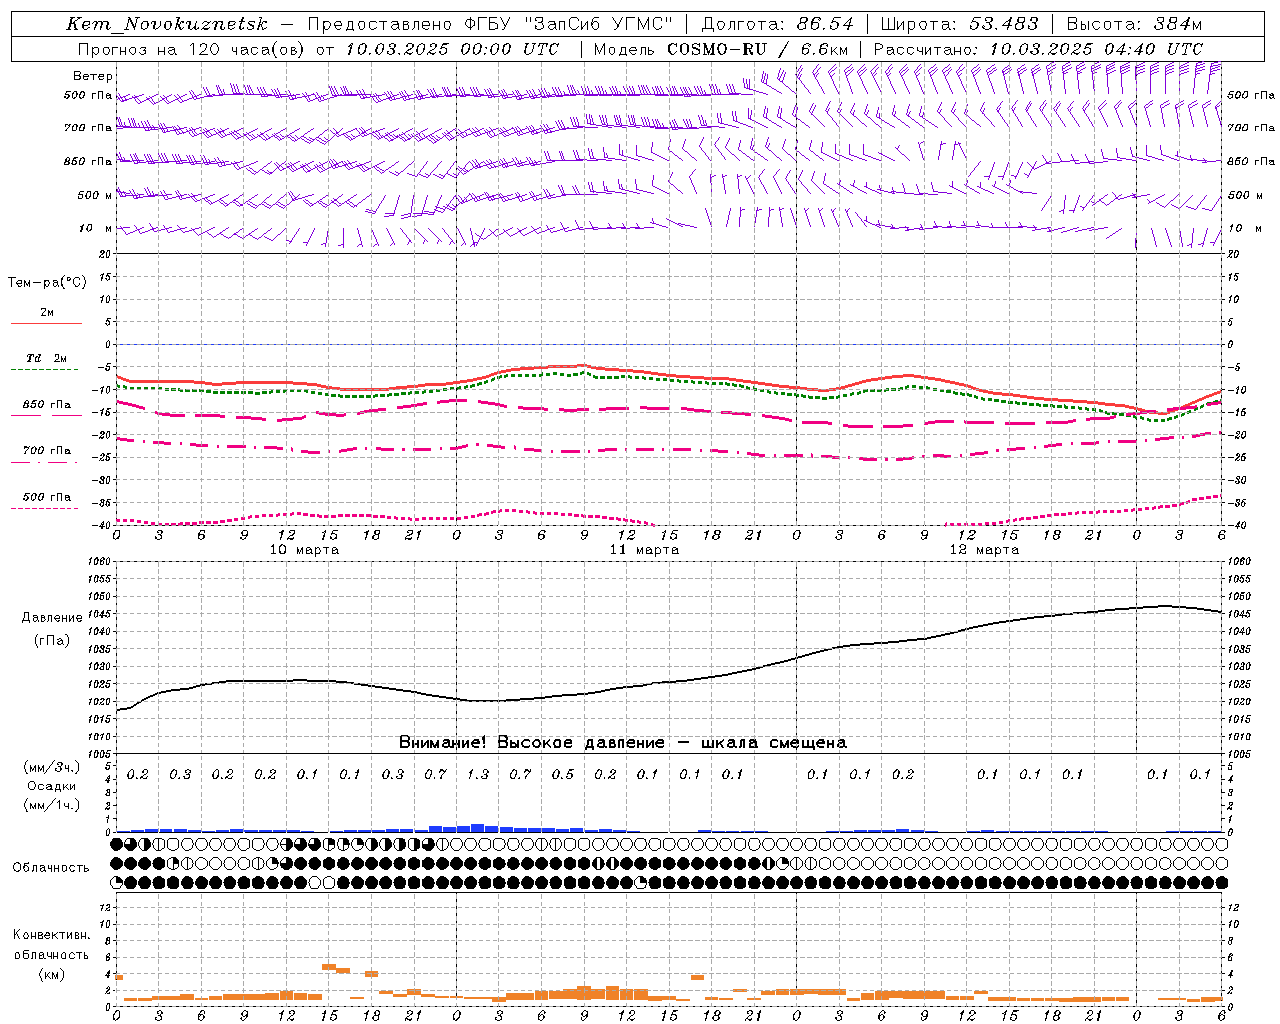Select the 'Предоставлено ФГБУ ЗапСиб УГМС' text
Image resolution: width=1280 pixels, height=1024 pixels.
[490, 24]
